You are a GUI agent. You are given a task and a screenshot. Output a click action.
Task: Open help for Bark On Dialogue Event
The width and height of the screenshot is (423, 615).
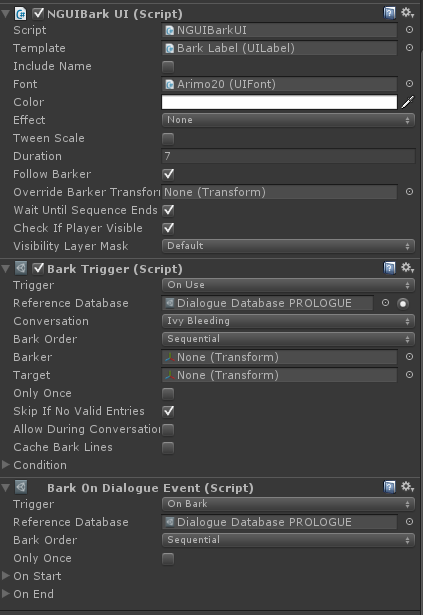click(389, 487)
